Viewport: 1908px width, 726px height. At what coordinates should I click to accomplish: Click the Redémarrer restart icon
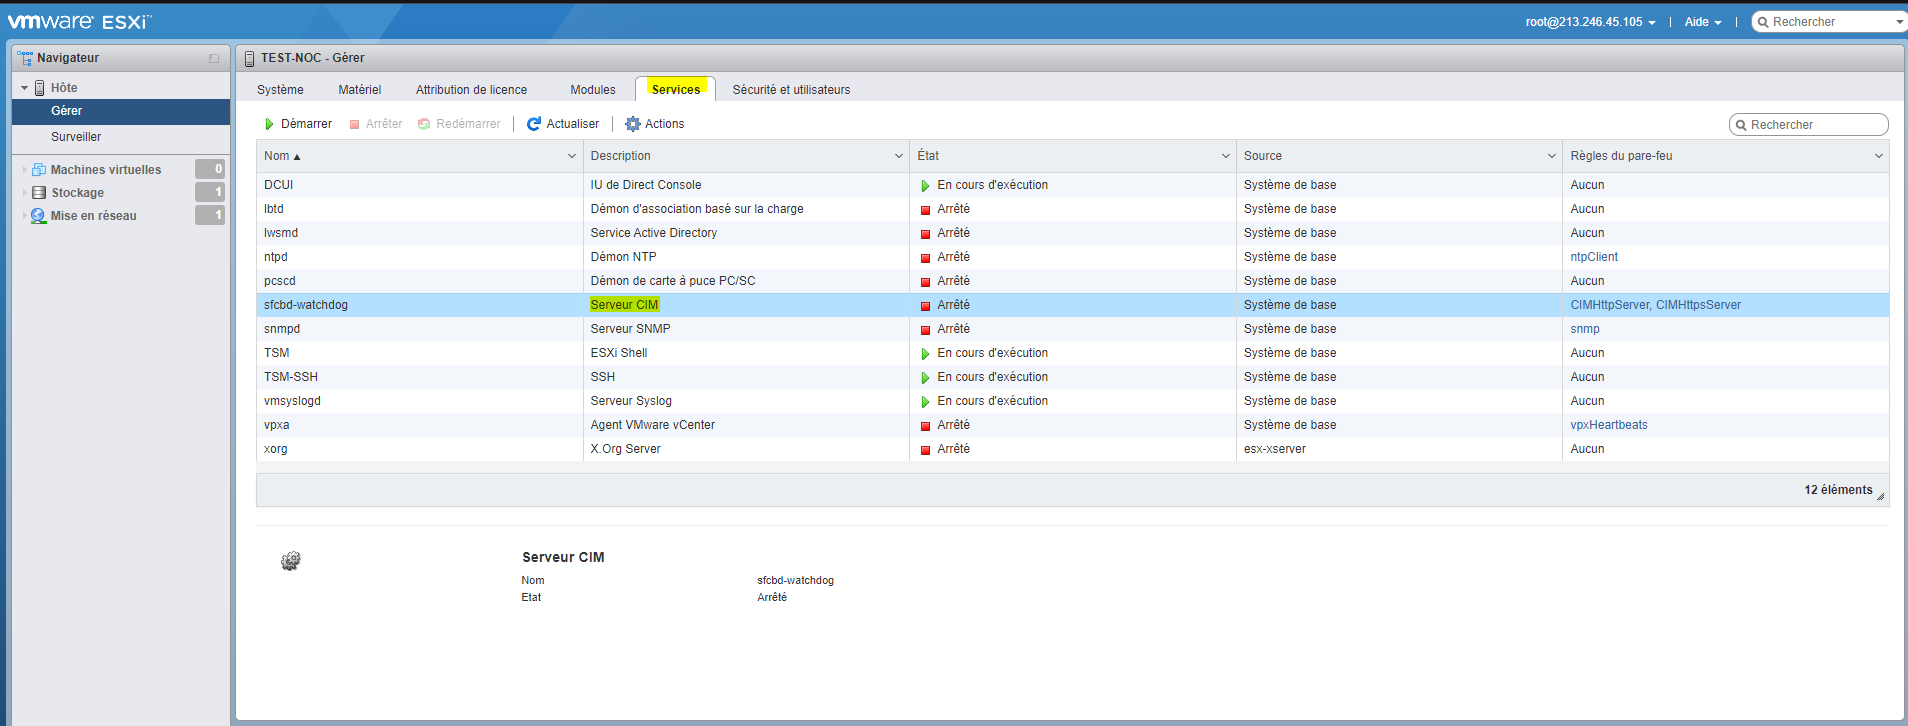424,124
